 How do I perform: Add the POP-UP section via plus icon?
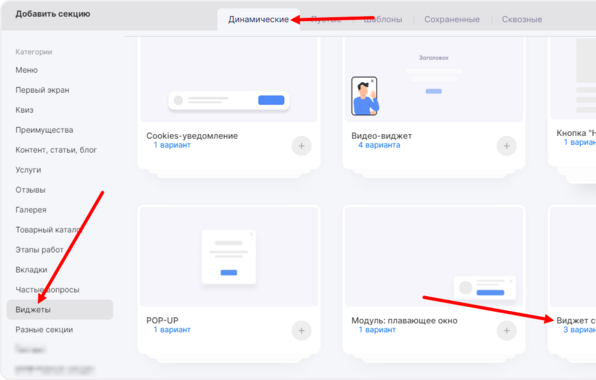(x=301, y=331)
